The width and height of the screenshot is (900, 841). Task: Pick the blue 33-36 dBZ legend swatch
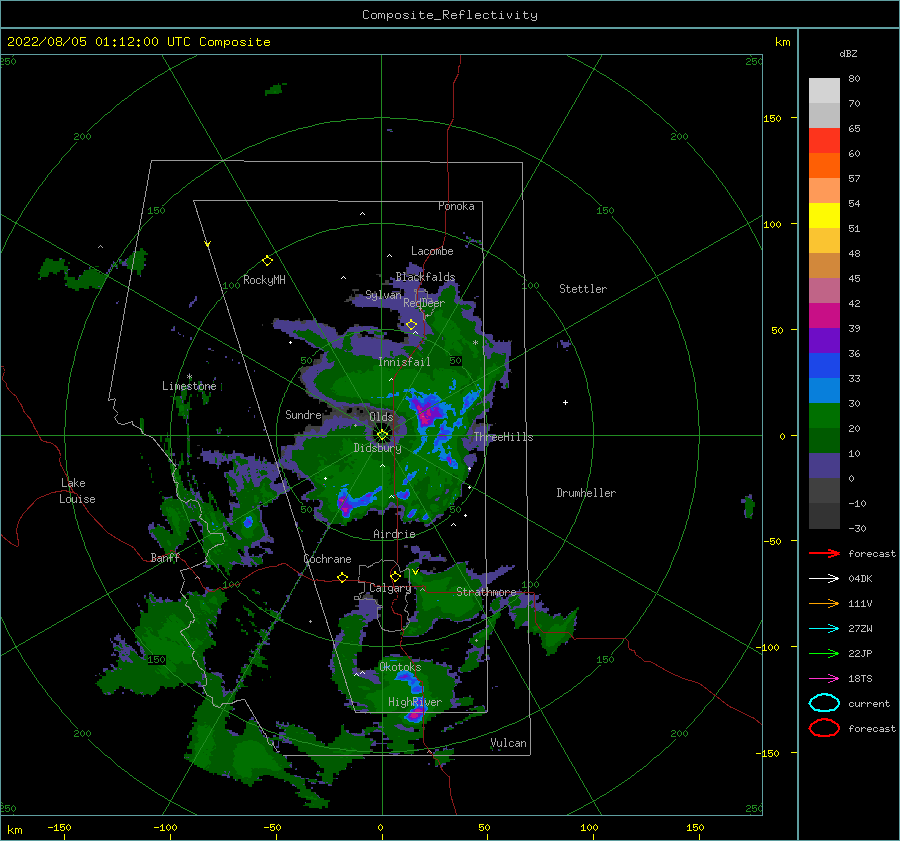click(x=824, y=365)
